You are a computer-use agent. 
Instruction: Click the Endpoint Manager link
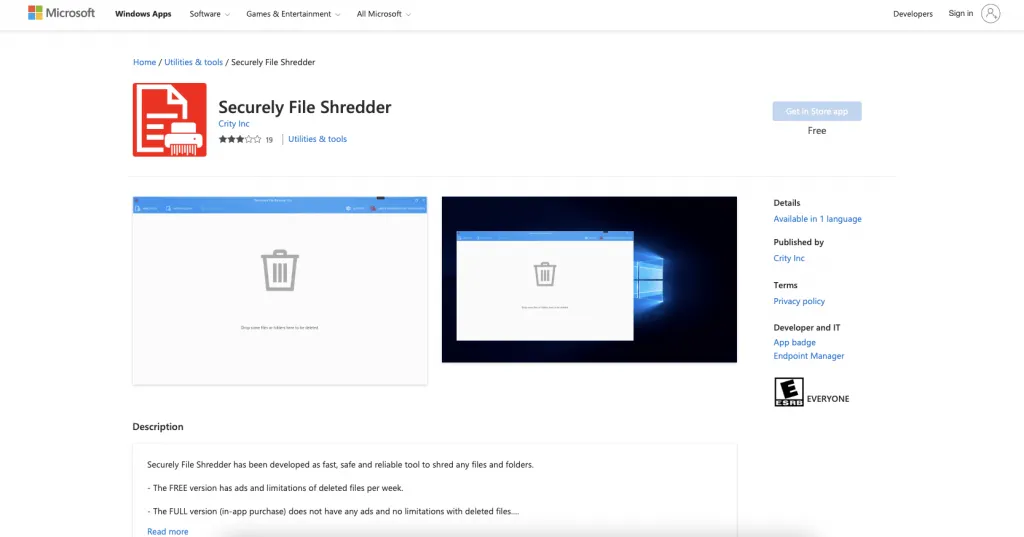point(808,356)
